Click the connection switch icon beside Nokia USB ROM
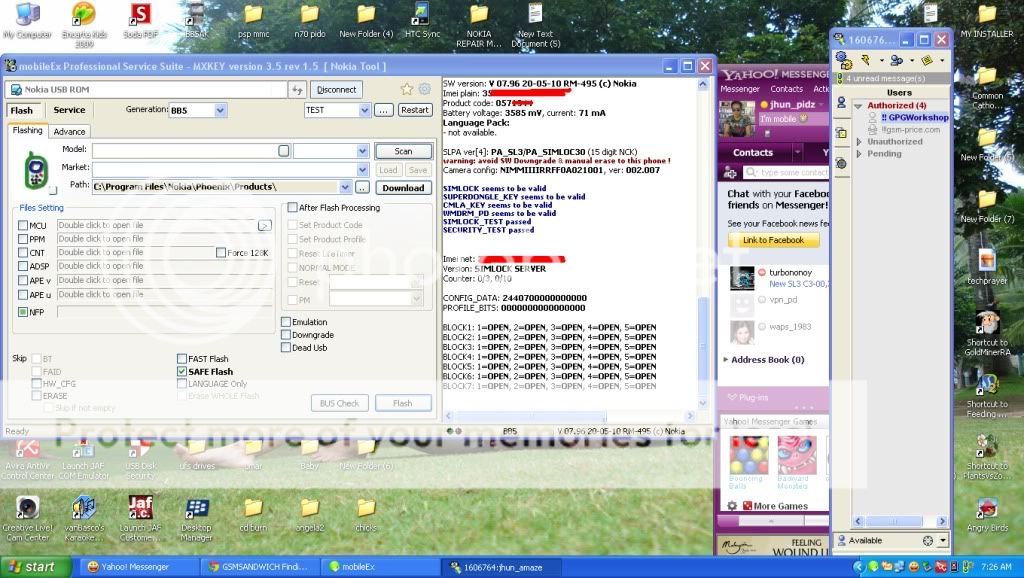This screenshot has width=1024, height=578. [298, 89]
